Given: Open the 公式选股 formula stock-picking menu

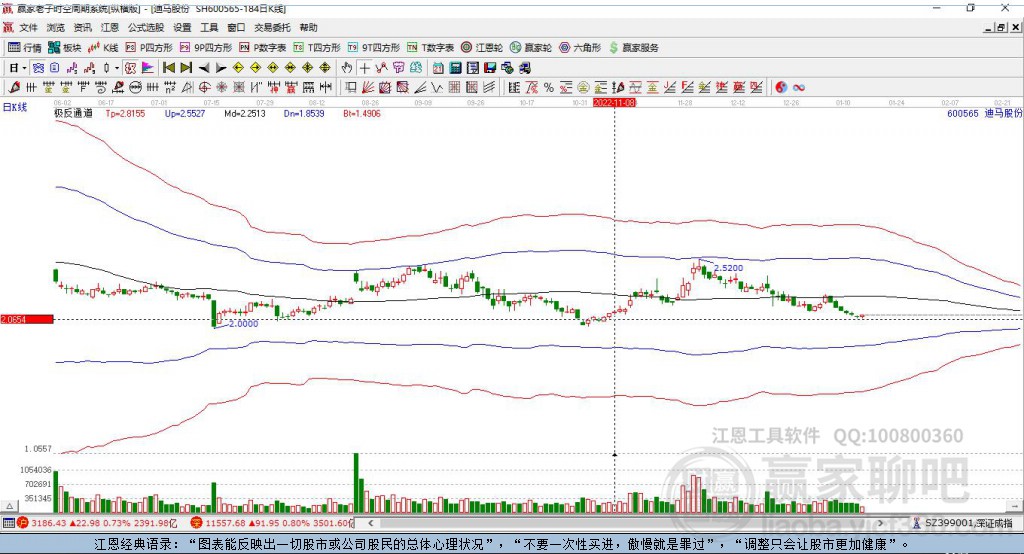Looking at the screenshot, I should point(146,27).
